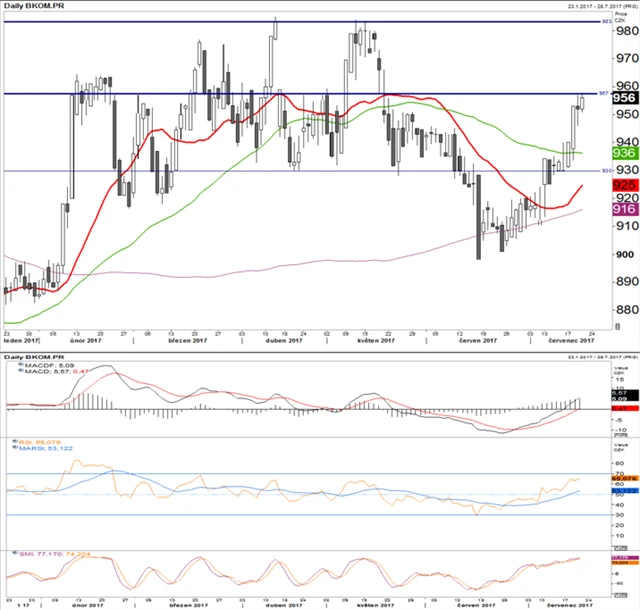This screenshot has height=610, width=640.
Task: Select the black 956 last-price tag
Action: click(x=624, y=98)
